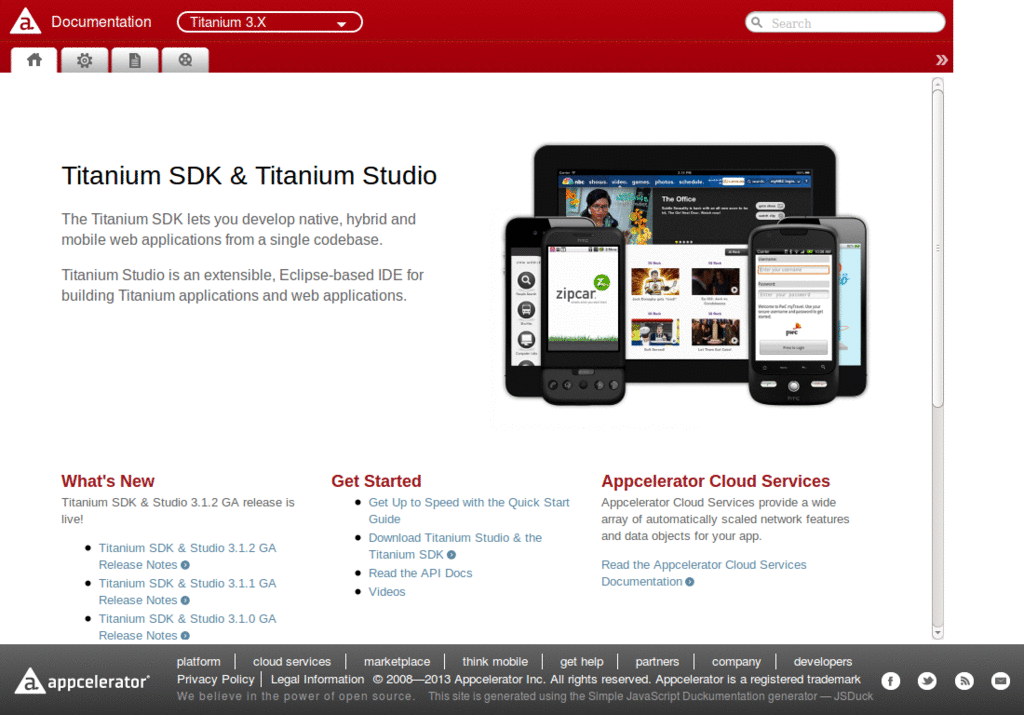Click arrow icon after Cloud Services Documentation
This screenshot has height=715, width=1024.
point(690,582)
